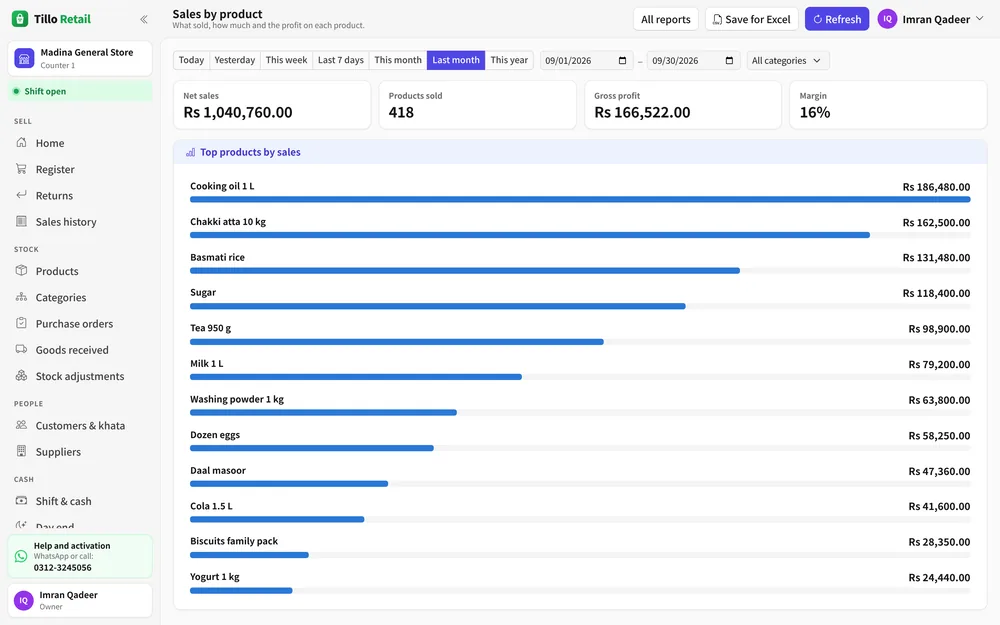Click the Shift open status badge
Screen dimensions: 1000x625
(80, 91)
